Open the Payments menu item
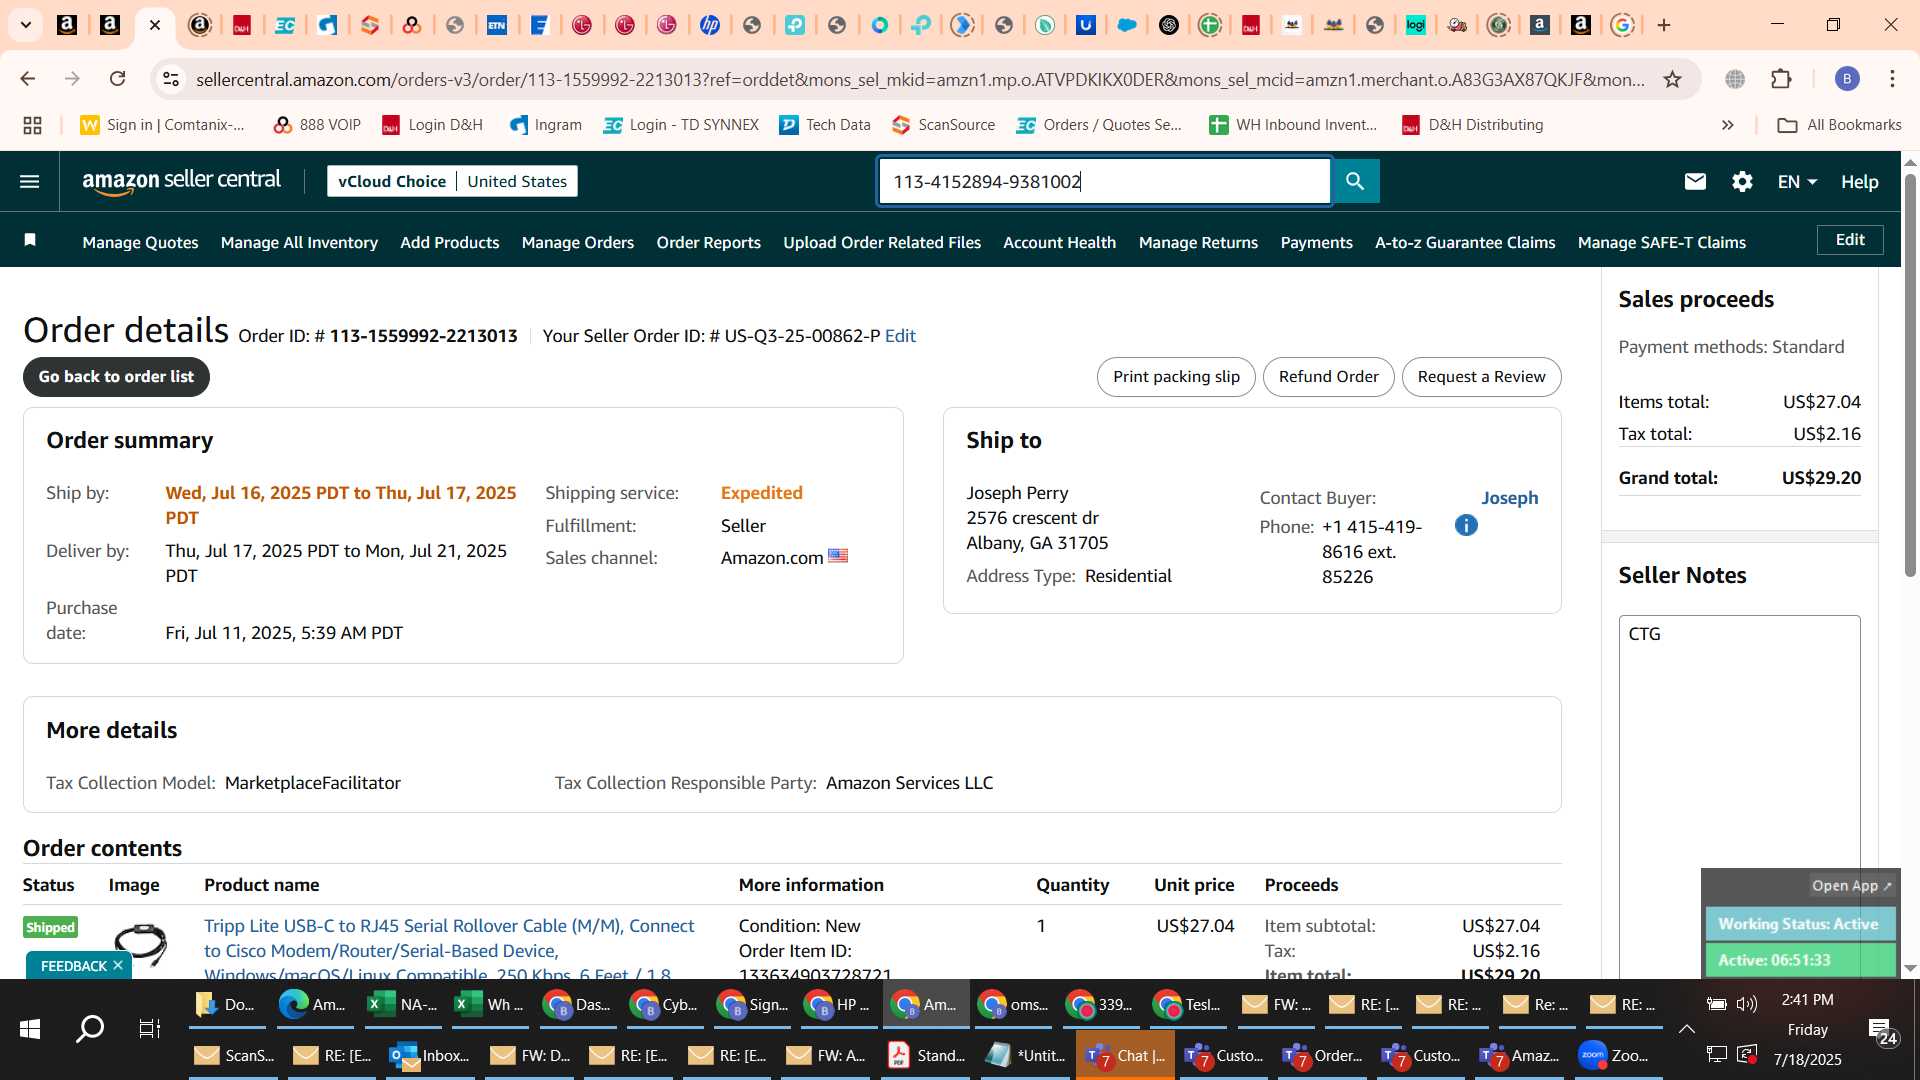 tap(1316, 242)
